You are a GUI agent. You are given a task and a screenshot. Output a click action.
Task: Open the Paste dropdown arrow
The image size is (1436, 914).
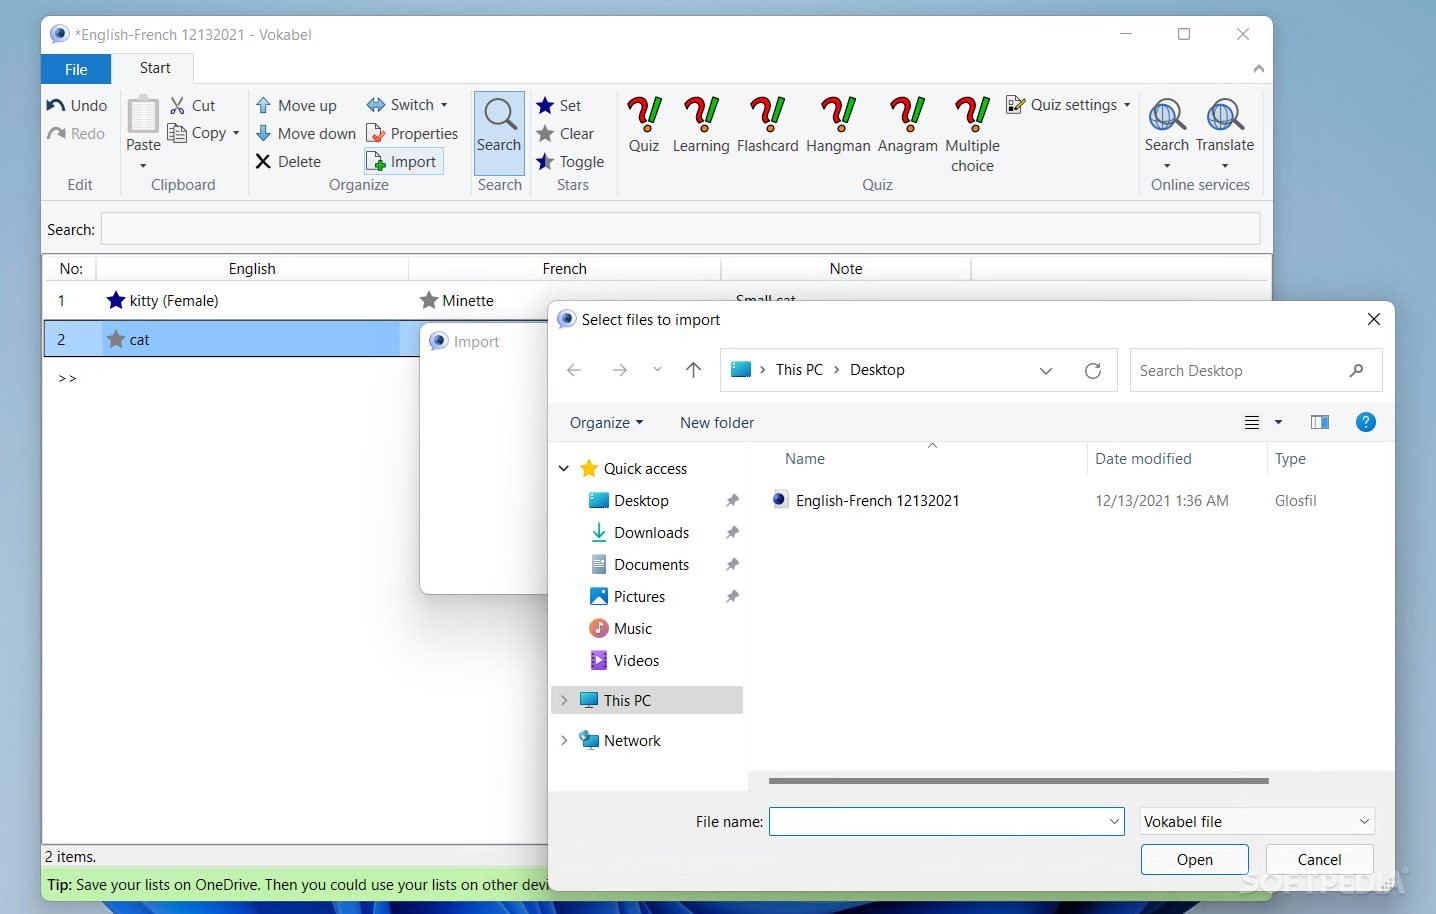[143, 165]
